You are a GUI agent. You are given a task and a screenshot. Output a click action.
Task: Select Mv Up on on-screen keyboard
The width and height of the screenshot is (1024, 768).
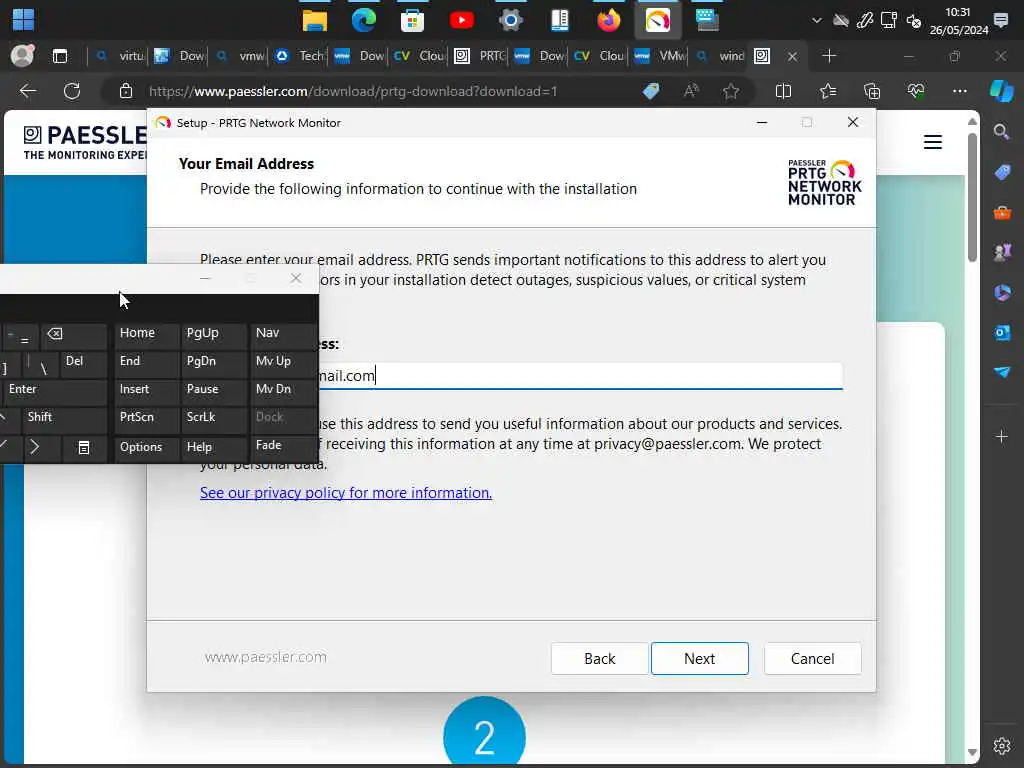pyautogui.click(x=283, y=364)
